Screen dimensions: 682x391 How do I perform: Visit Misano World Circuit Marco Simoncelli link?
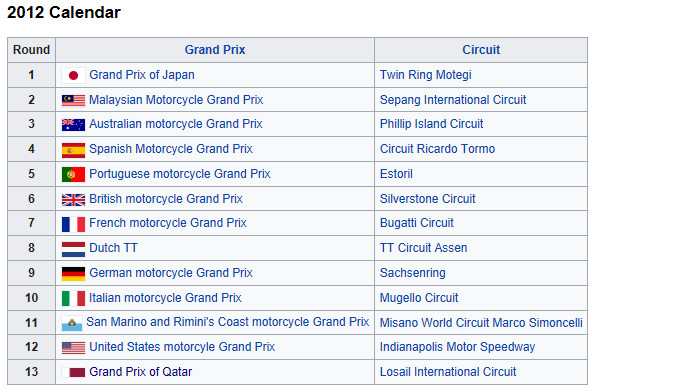[x=481, y=323]
